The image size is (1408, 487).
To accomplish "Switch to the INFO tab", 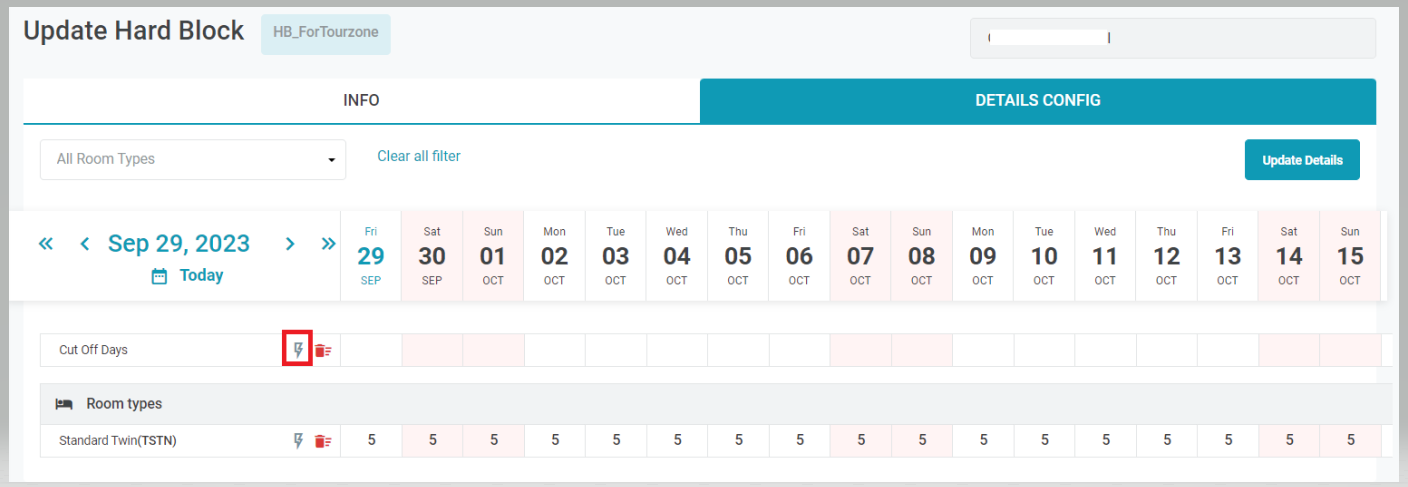I will click(x=361, y=100).
